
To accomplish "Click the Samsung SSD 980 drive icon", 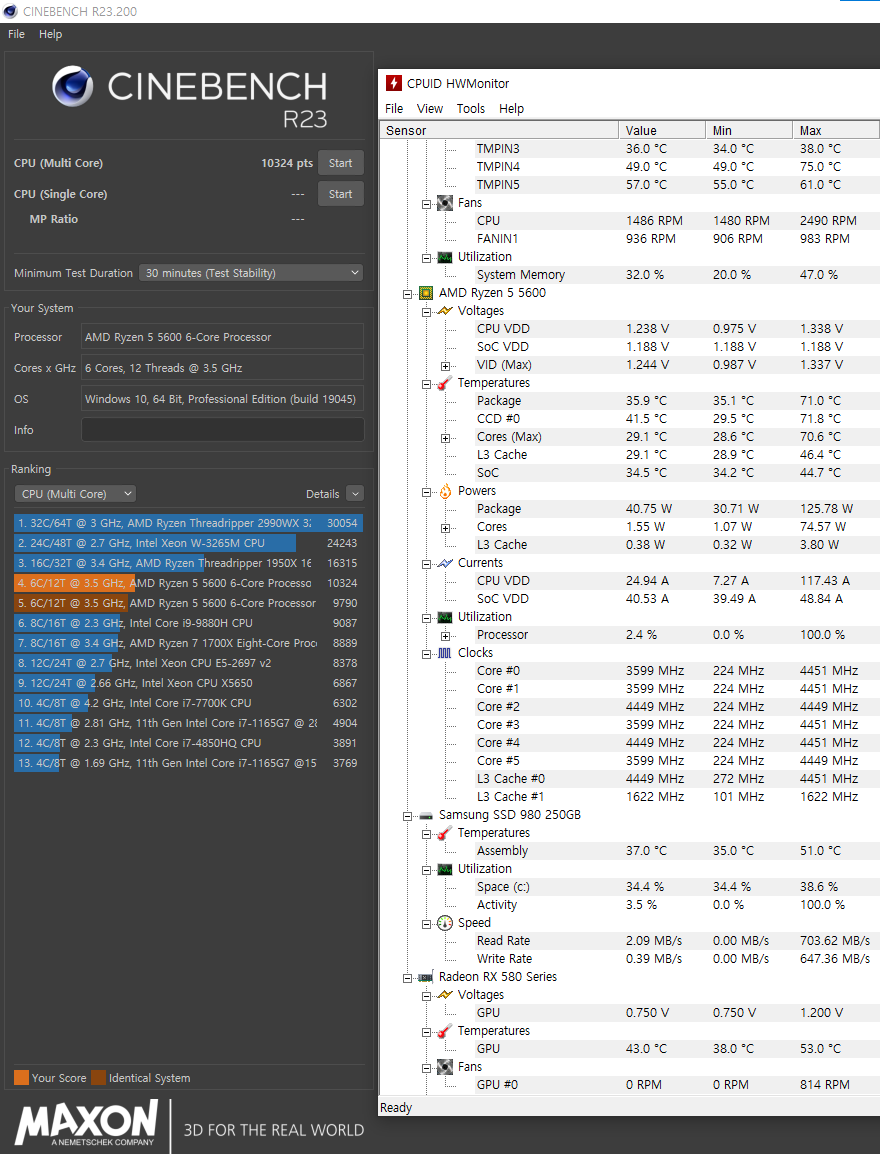I will (x=426, y=815).
